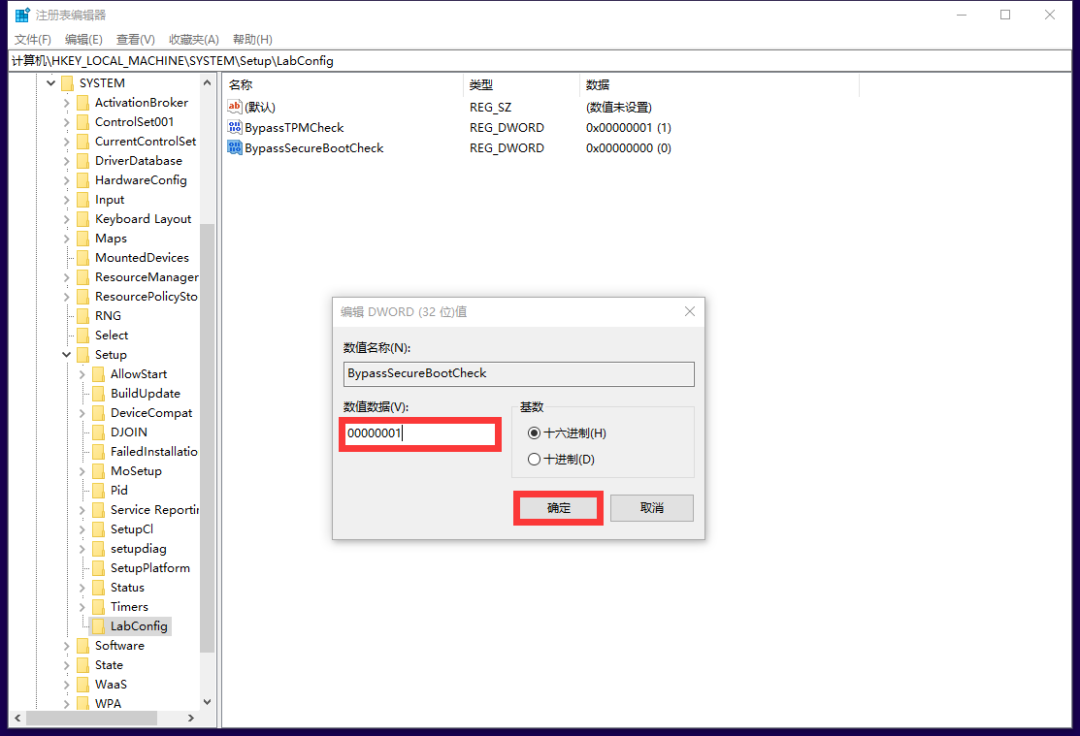The width and height of the screenshot is (1080, 736).
Task: Click the 数值数据 value input field
Action: click(x=419, y=435)
